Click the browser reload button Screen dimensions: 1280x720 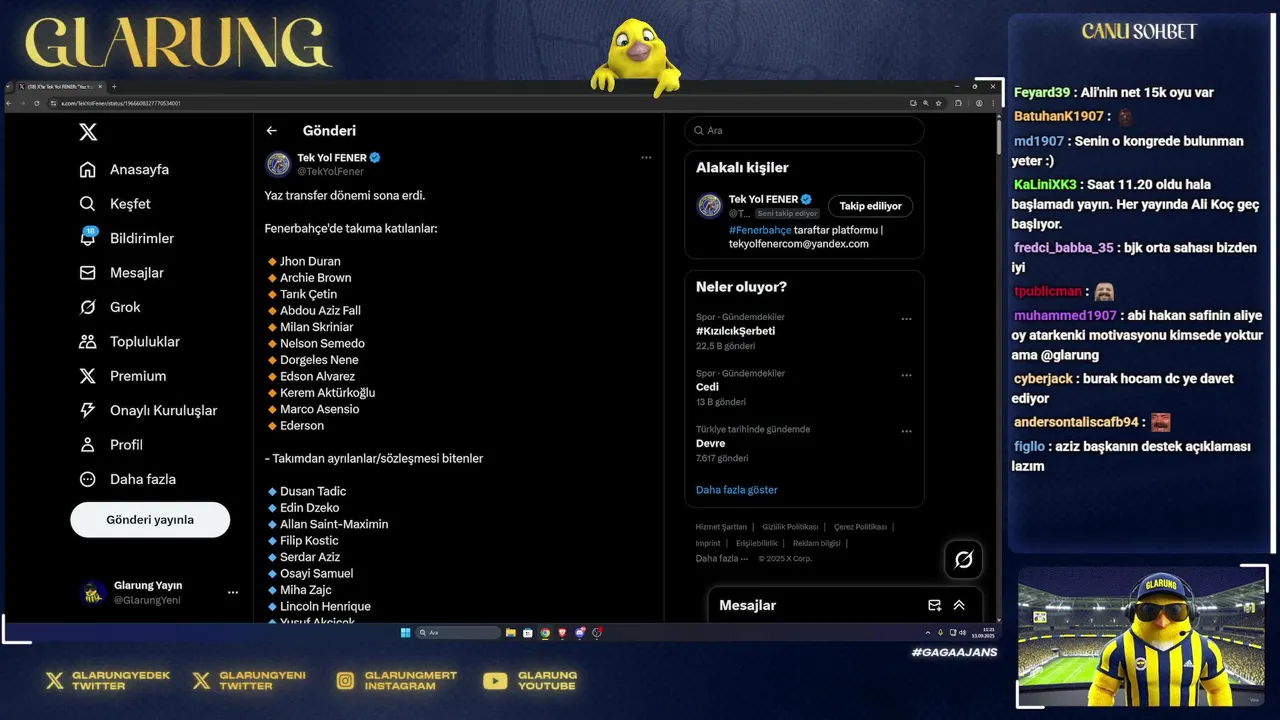37,103
